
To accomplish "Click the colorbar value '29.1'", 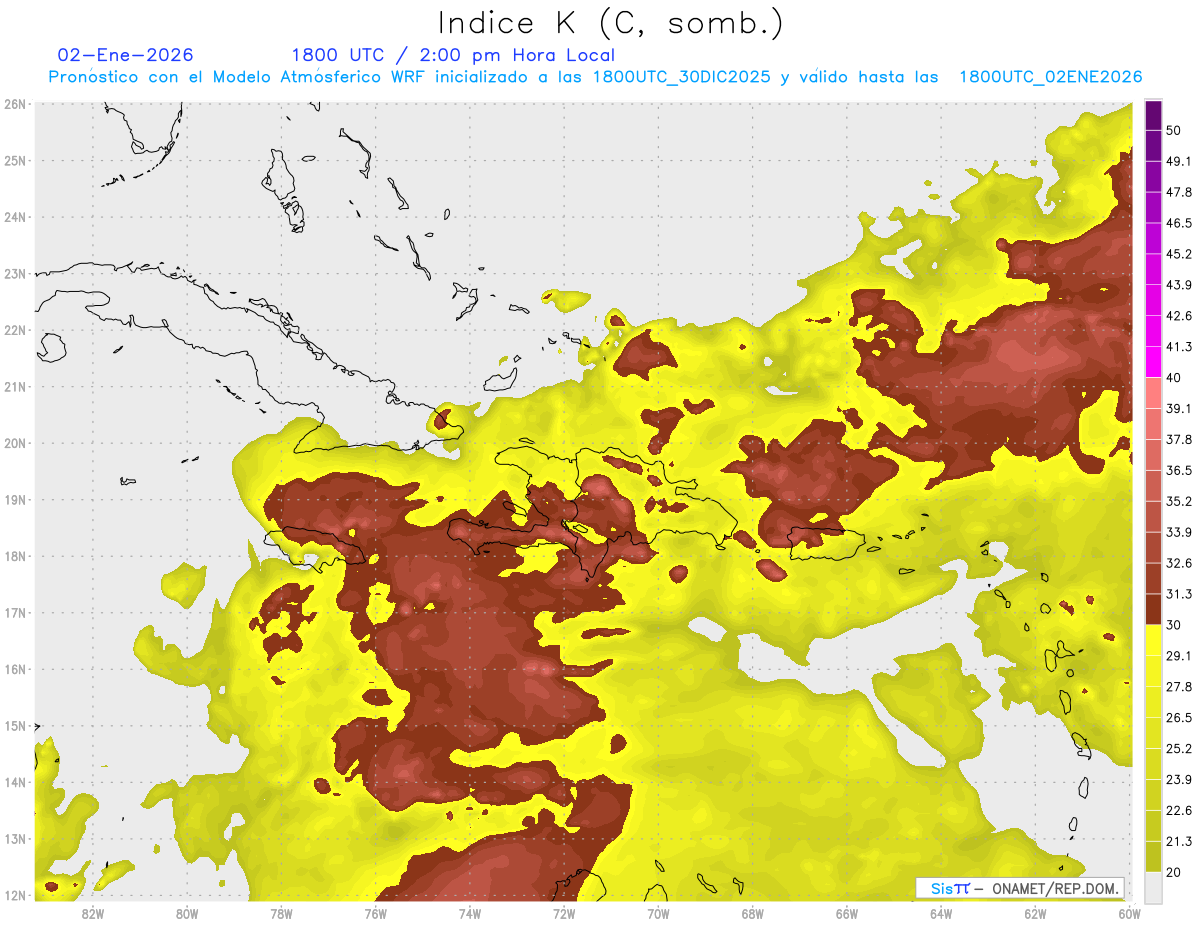I will 1178,656.
